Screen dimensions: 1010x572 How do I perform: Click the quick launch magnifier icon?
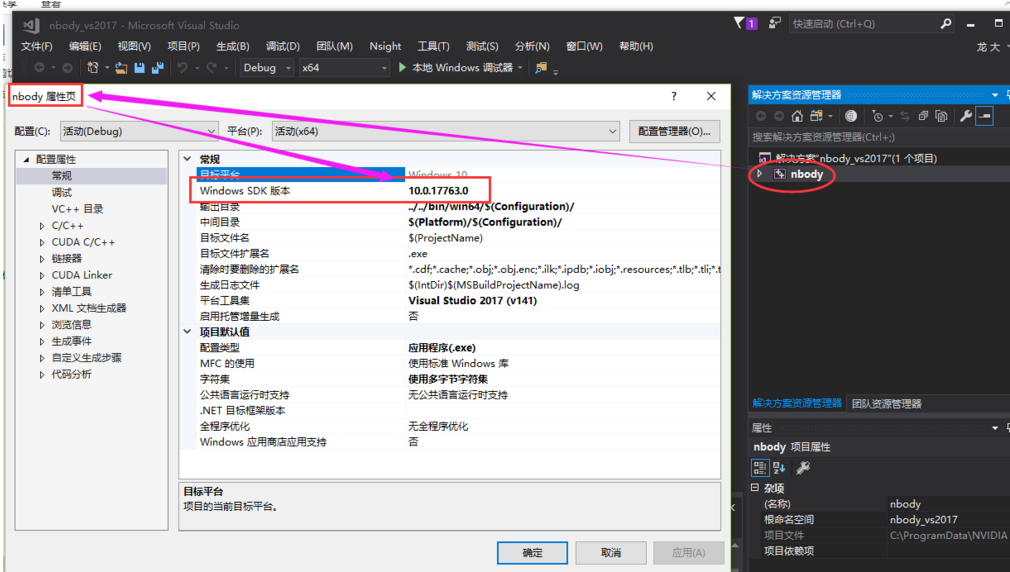tap(946, 24)
